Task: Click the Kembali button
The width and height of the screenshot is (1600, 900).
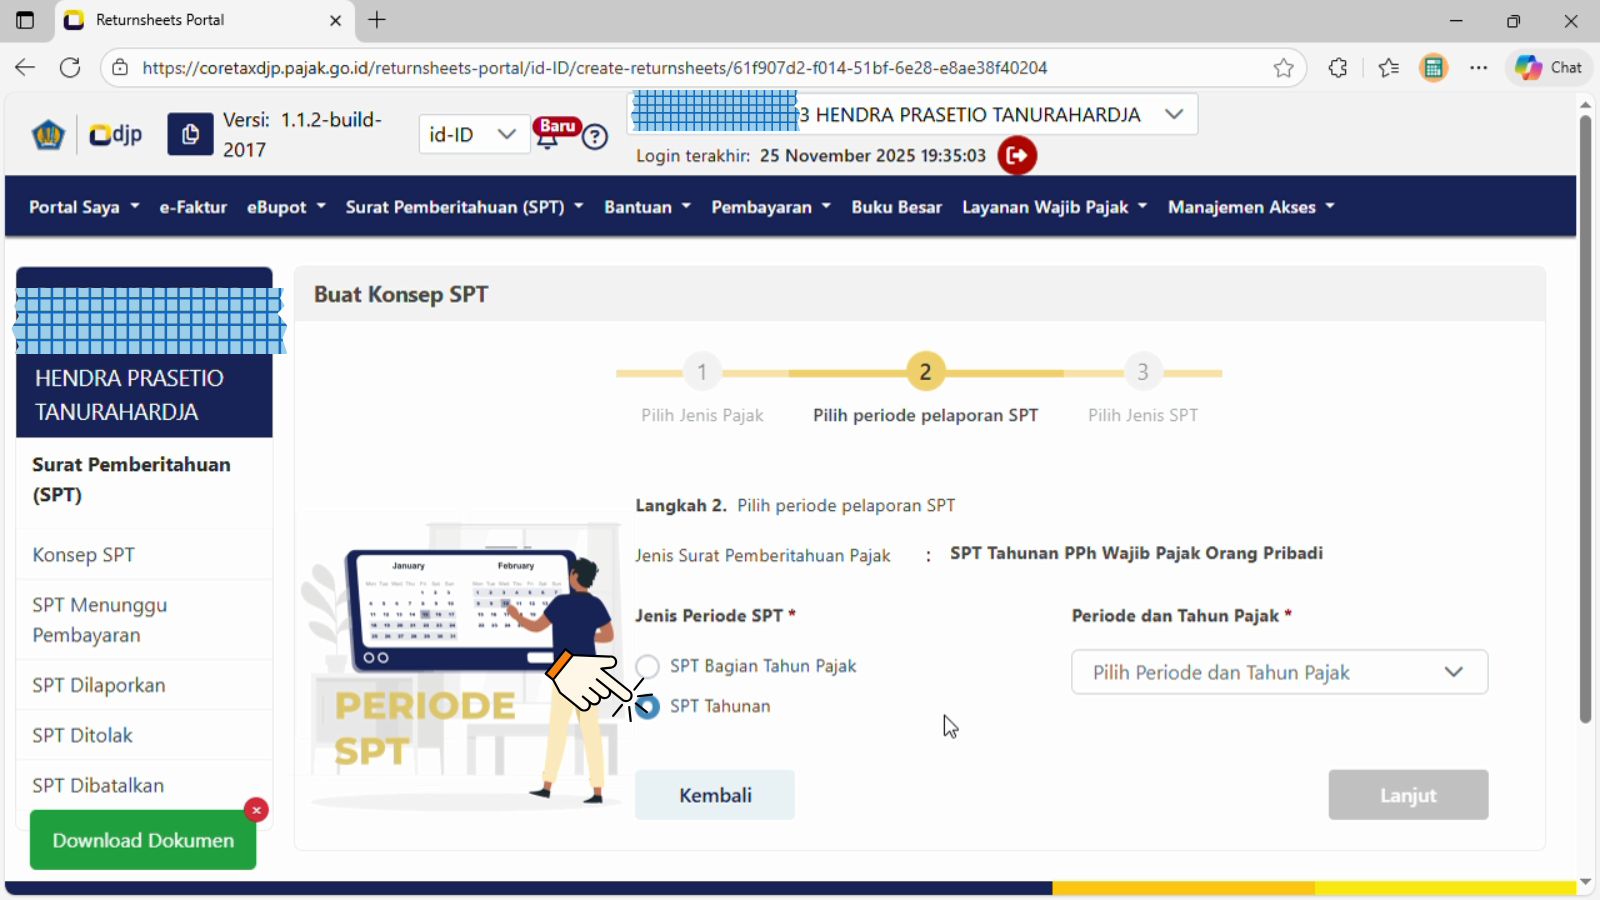Action: 715,795
